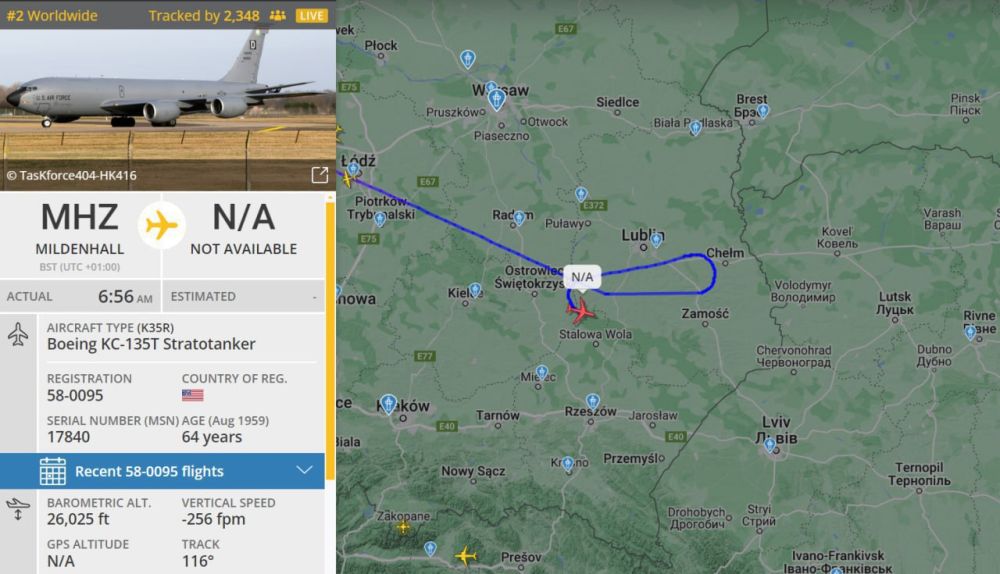Click the LIVE badge
1000x574 pixels.
click(x=311, y=15)
